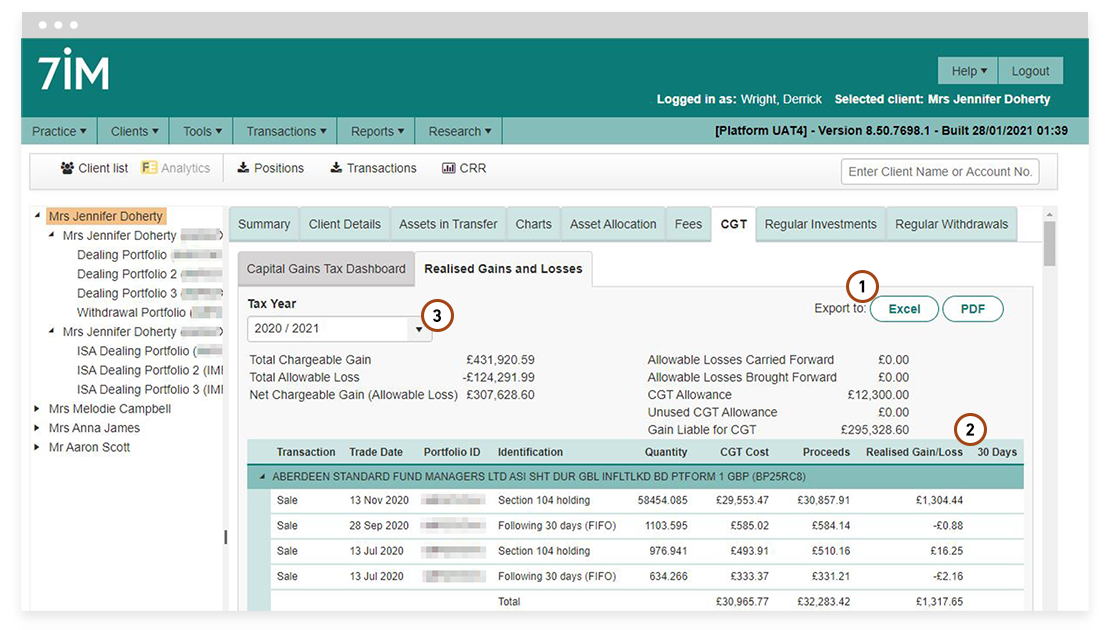
Task: Click the splitter handle beside the client tree
Action: click(x=226, y=537)
